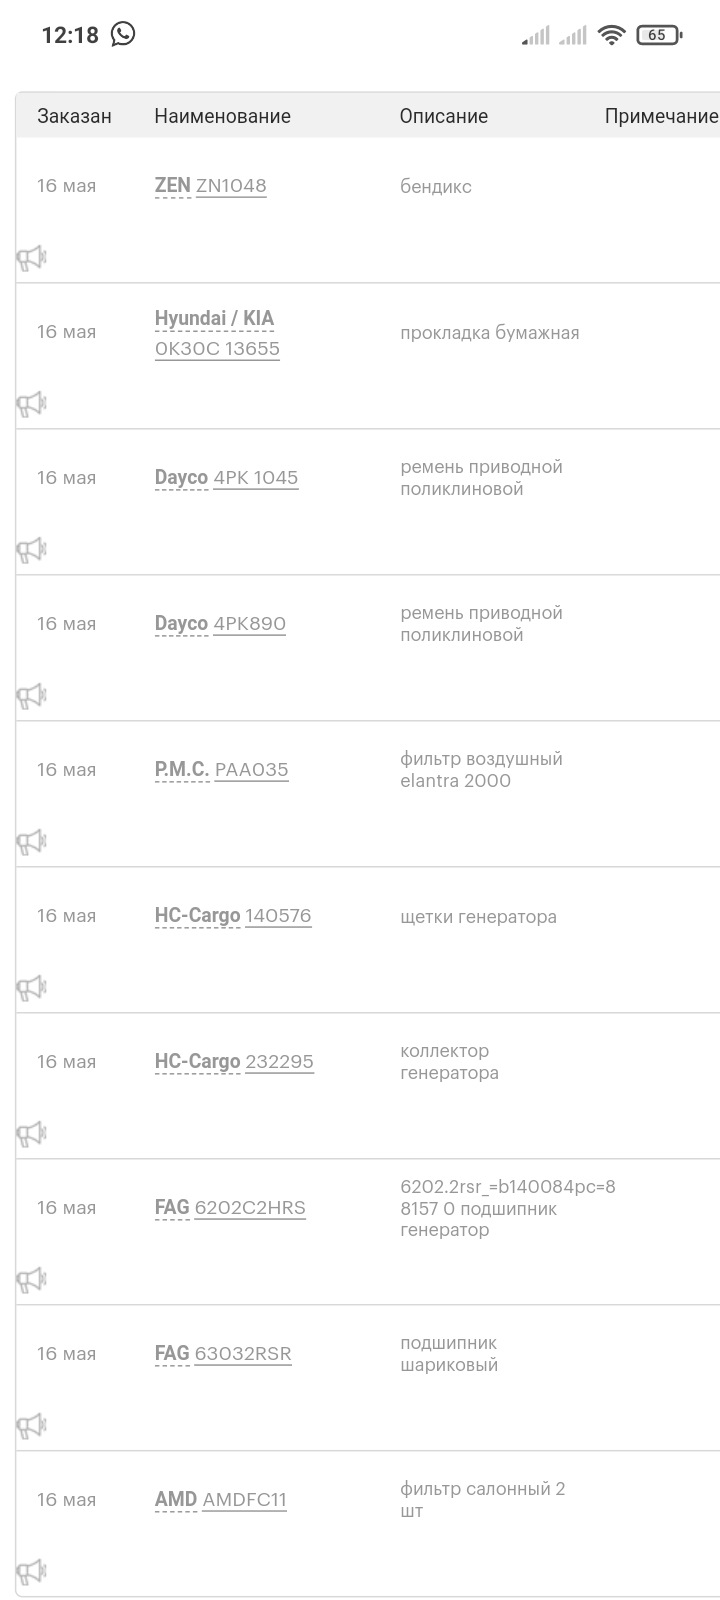Follow part number 0K30C 13655 link
The width and height of the screenshot is (720, 1600).
coord(217,349)
